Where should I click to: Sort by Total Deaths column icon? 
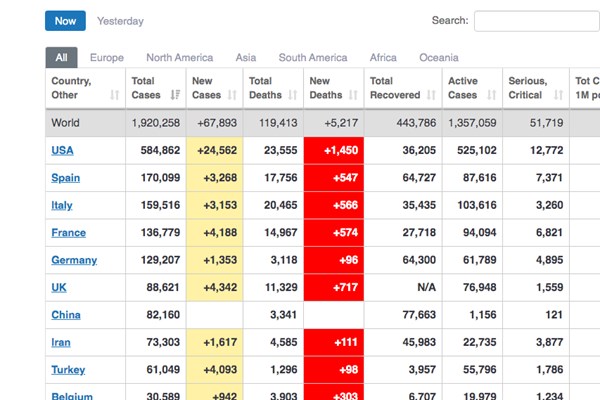292,95
